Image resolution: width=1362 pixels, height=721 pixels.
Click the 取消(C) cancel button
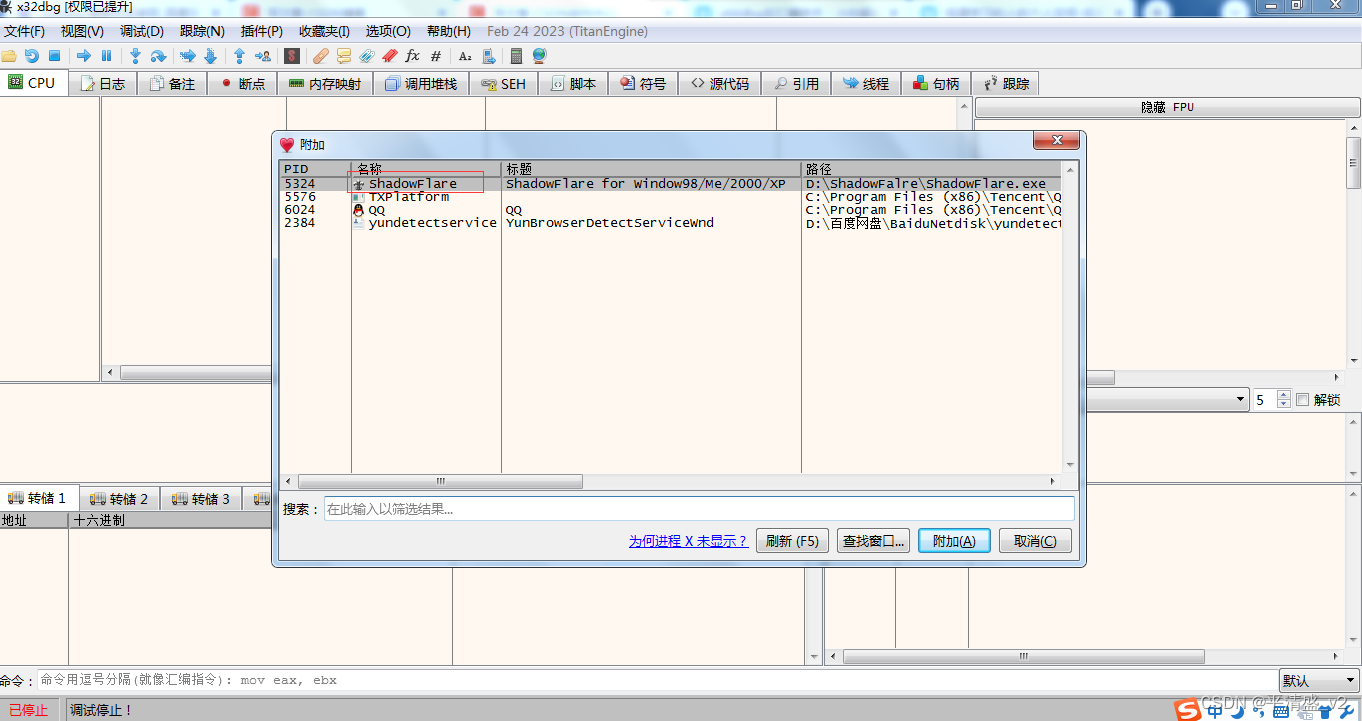(x=1035, y=541)
